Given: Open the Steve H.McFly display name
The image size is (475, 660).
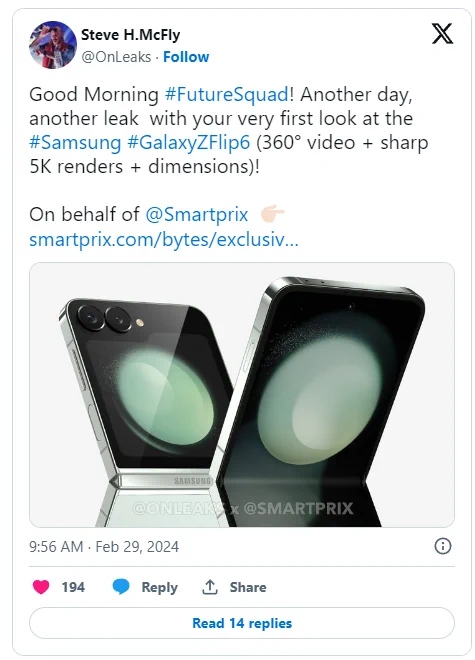Looking at the screenshot, I should pyautogui.click(x=131, y=35).
